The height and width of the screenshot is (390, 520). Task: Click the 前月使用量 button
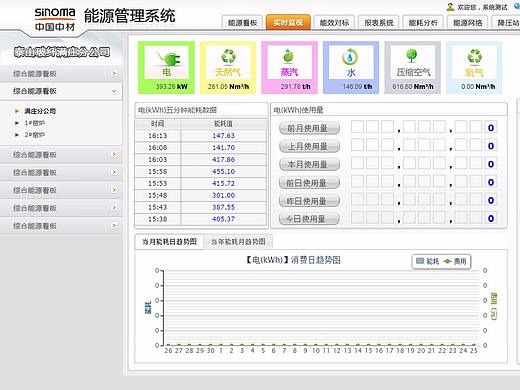coord(309,128)
